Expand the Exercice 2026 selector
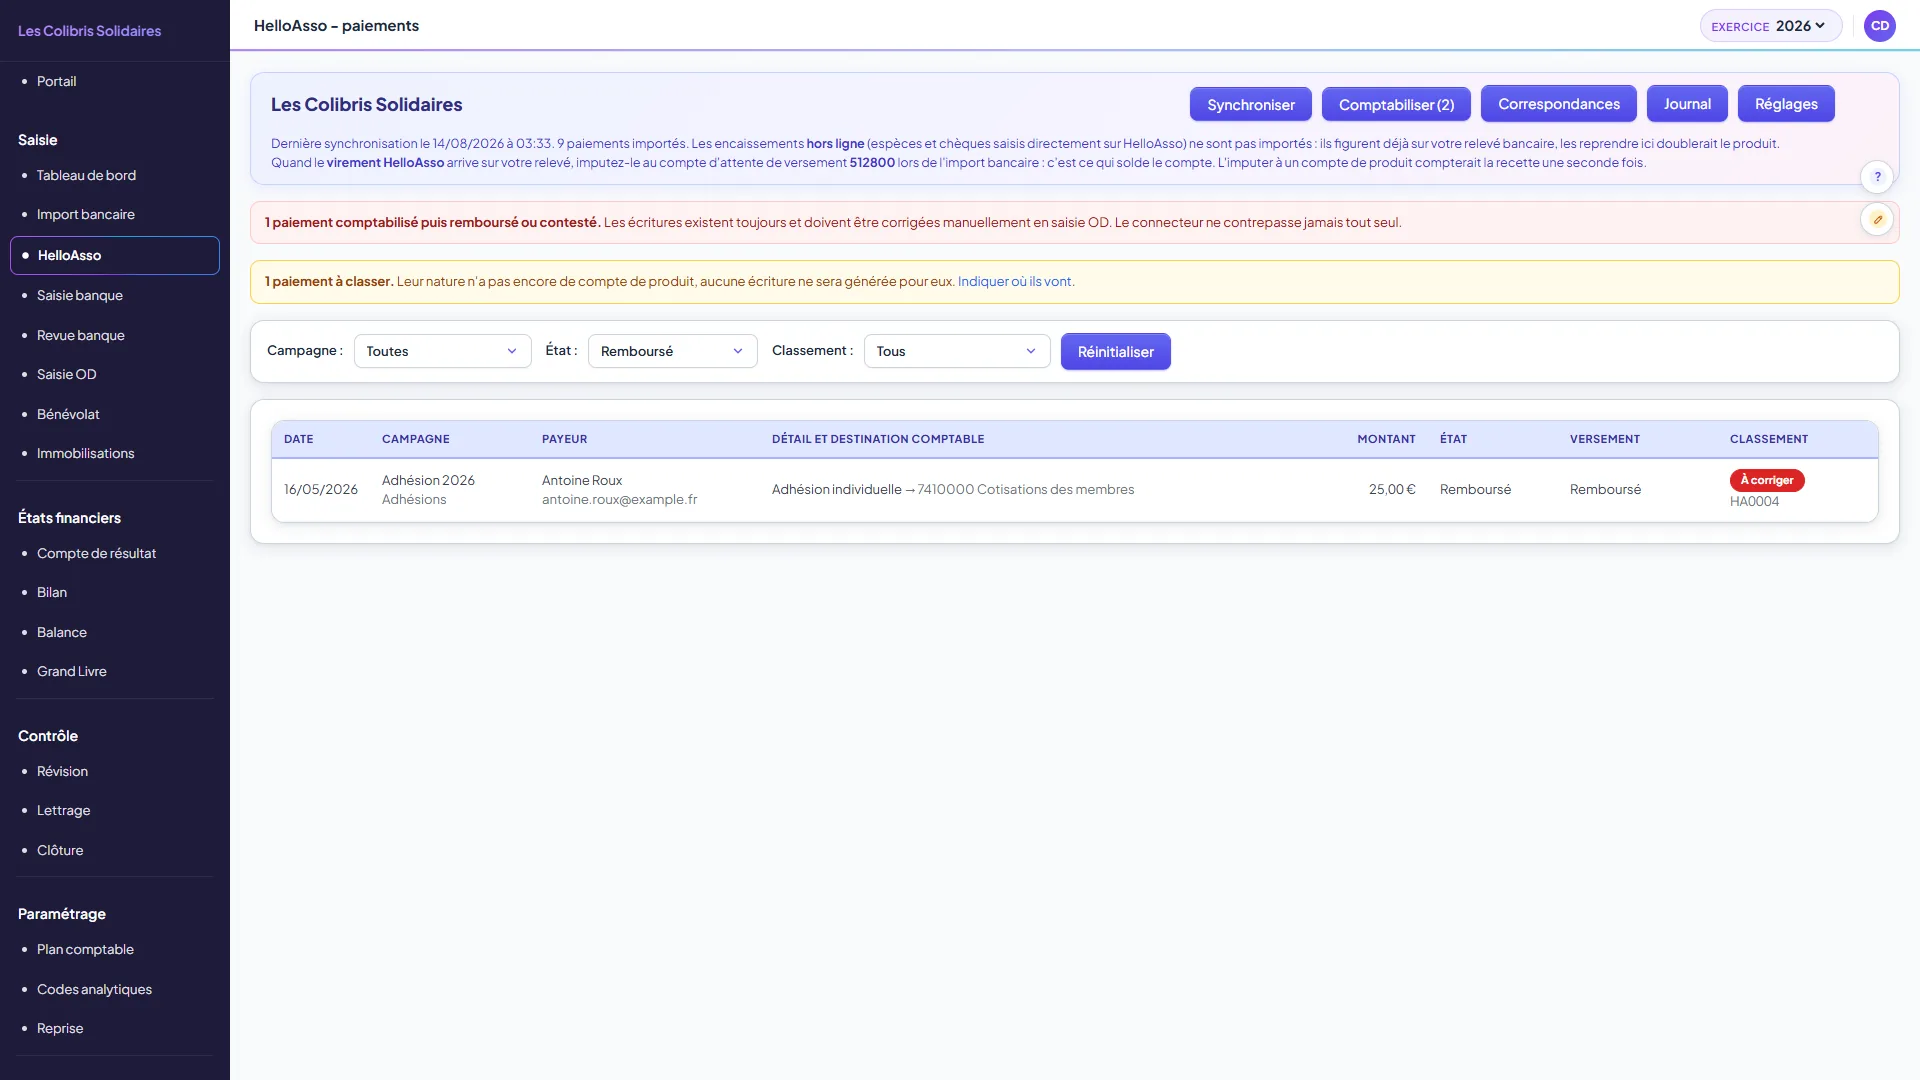The height and width of the screenshot is (1080, 1920). (1770, 26)
